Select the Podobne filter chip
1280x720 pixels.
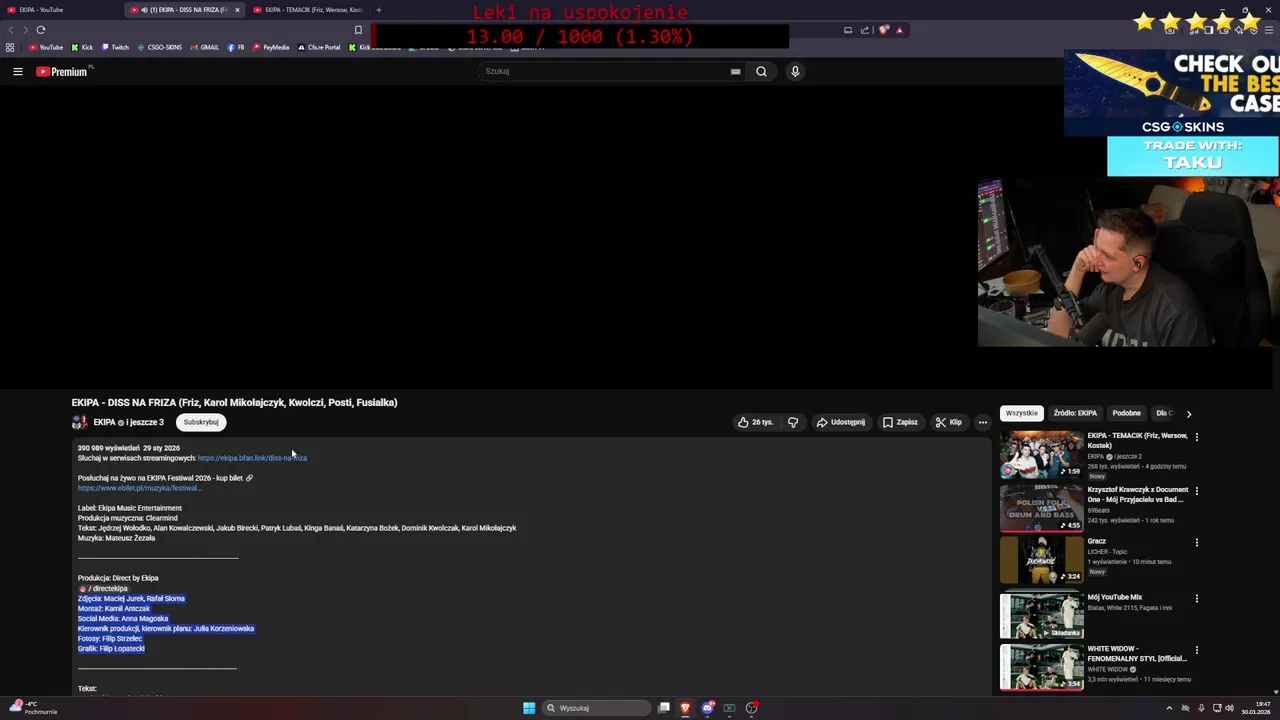1126,413
